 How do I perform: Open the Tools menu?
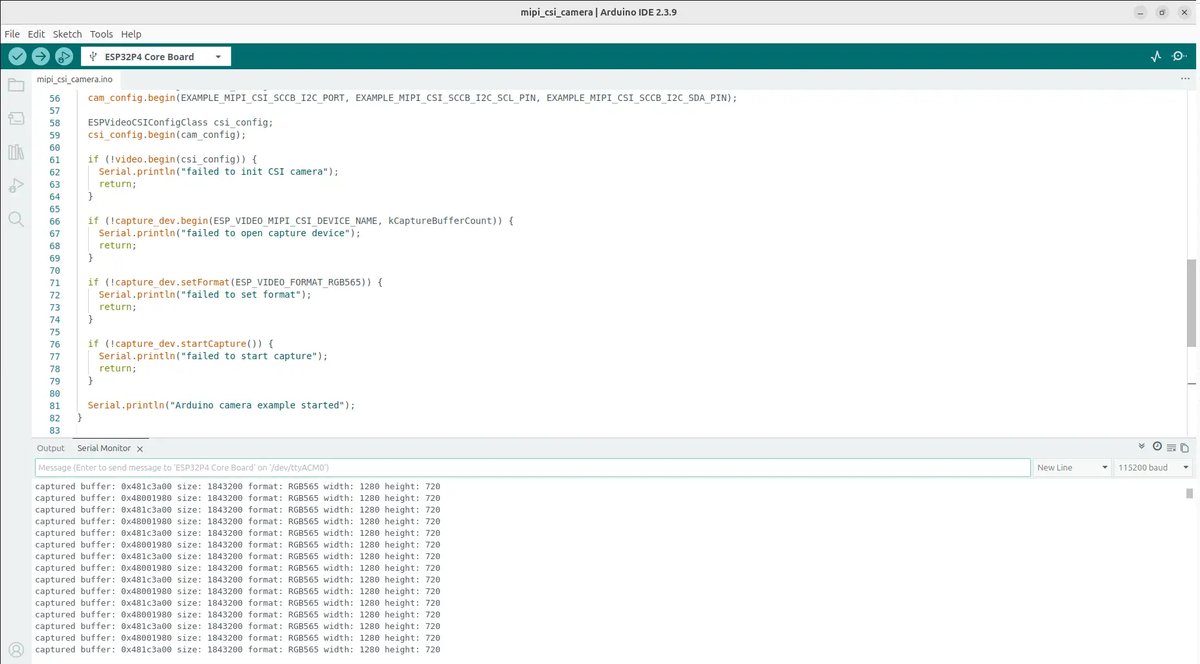point(101,34)
